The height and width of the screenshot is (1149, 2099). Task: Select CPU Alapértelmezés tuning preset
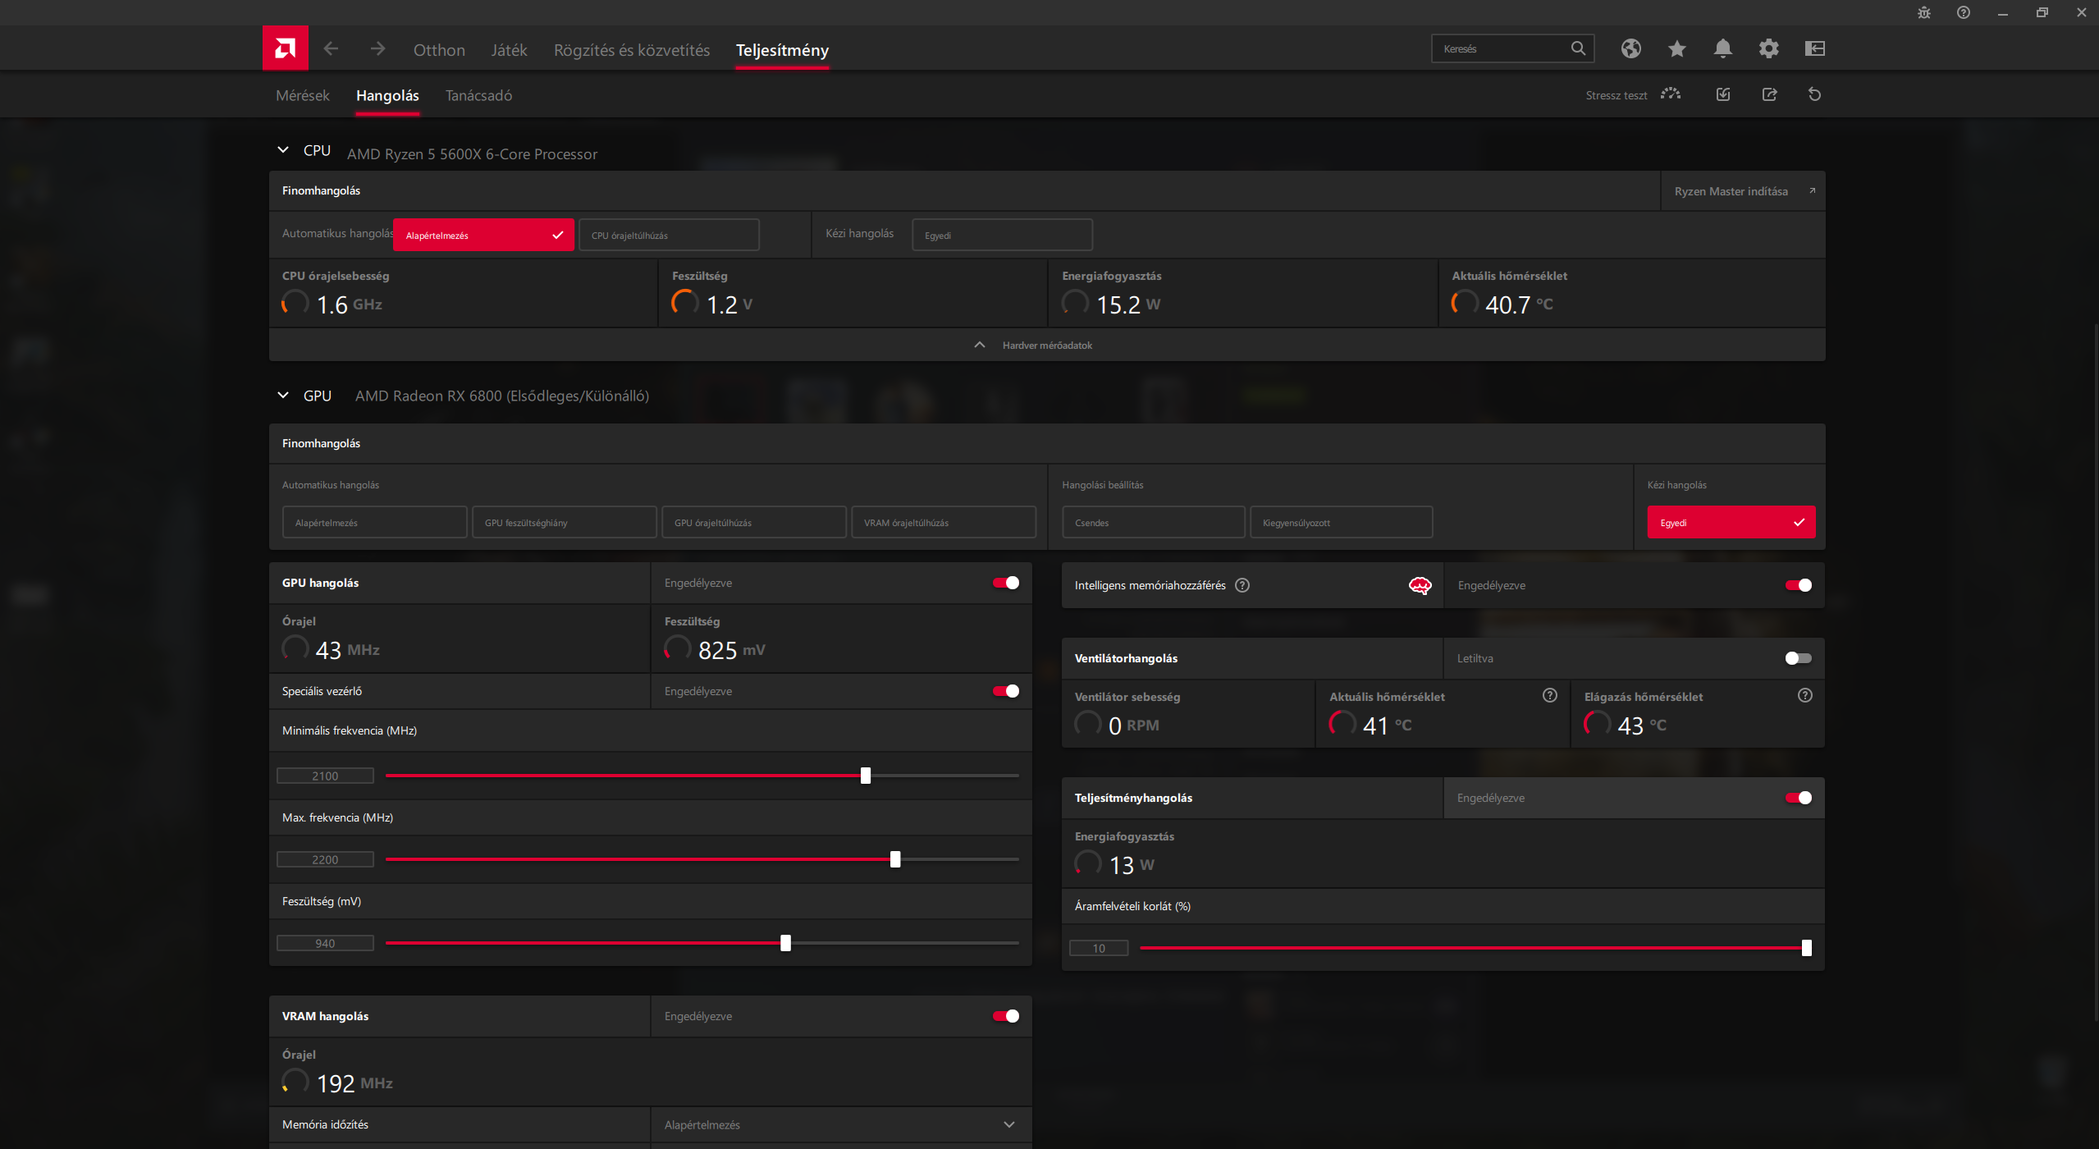click(x=483, y=235)
